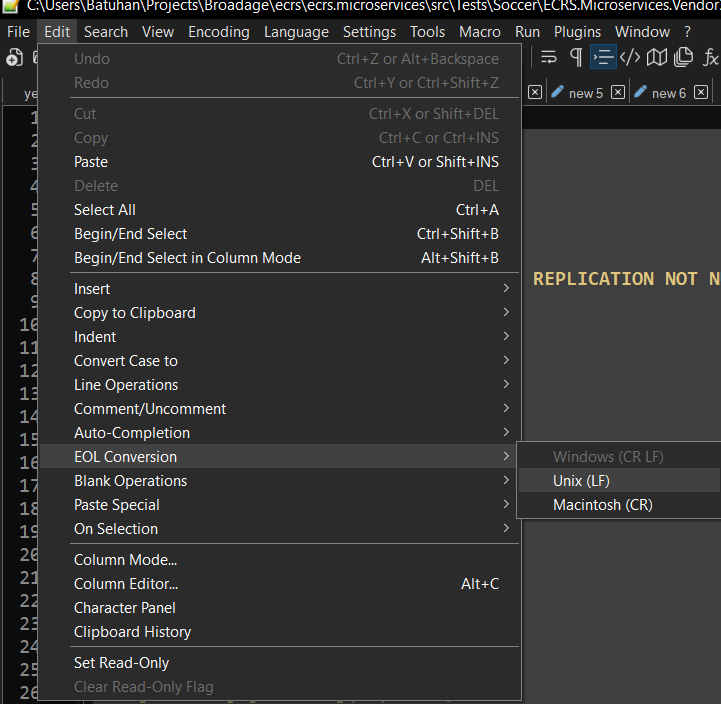Image resolution: width=721 pixels, height=704 pixels.
Task: Toggle the Show Indent Guide icon
Action: [603, 58]
